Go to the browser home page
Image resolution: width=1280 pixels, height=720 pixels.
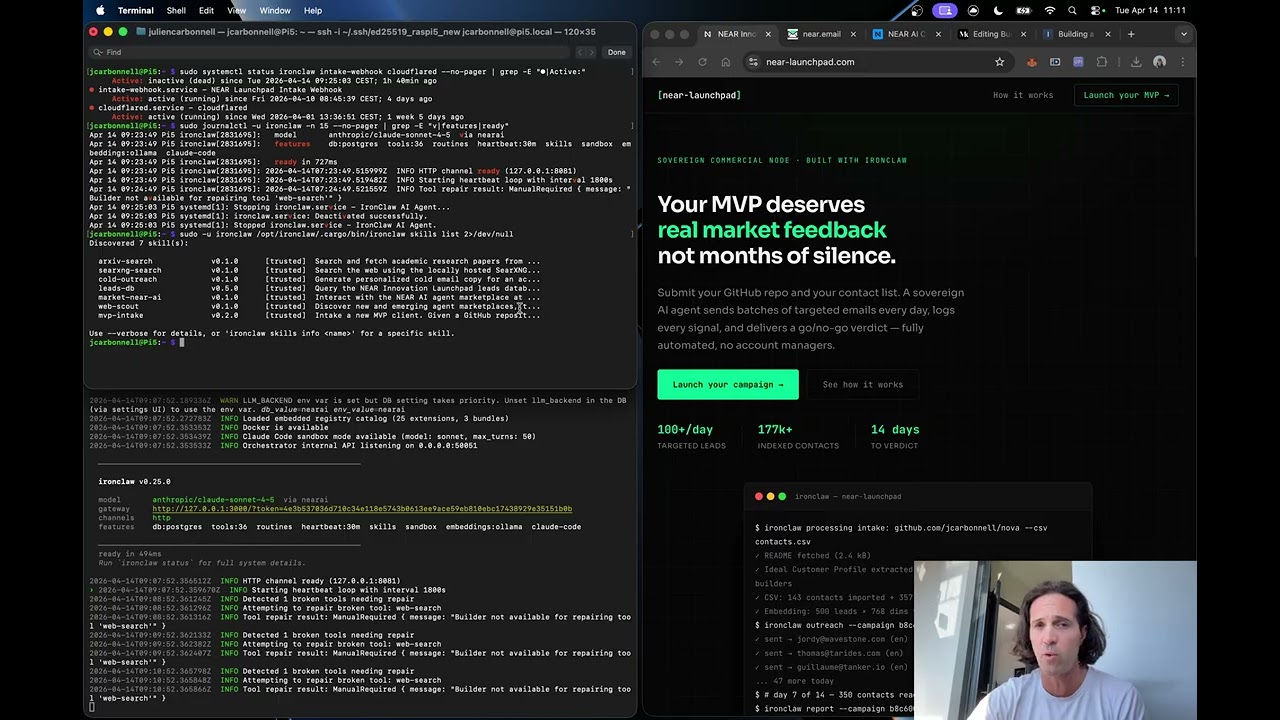coord(725,62)
